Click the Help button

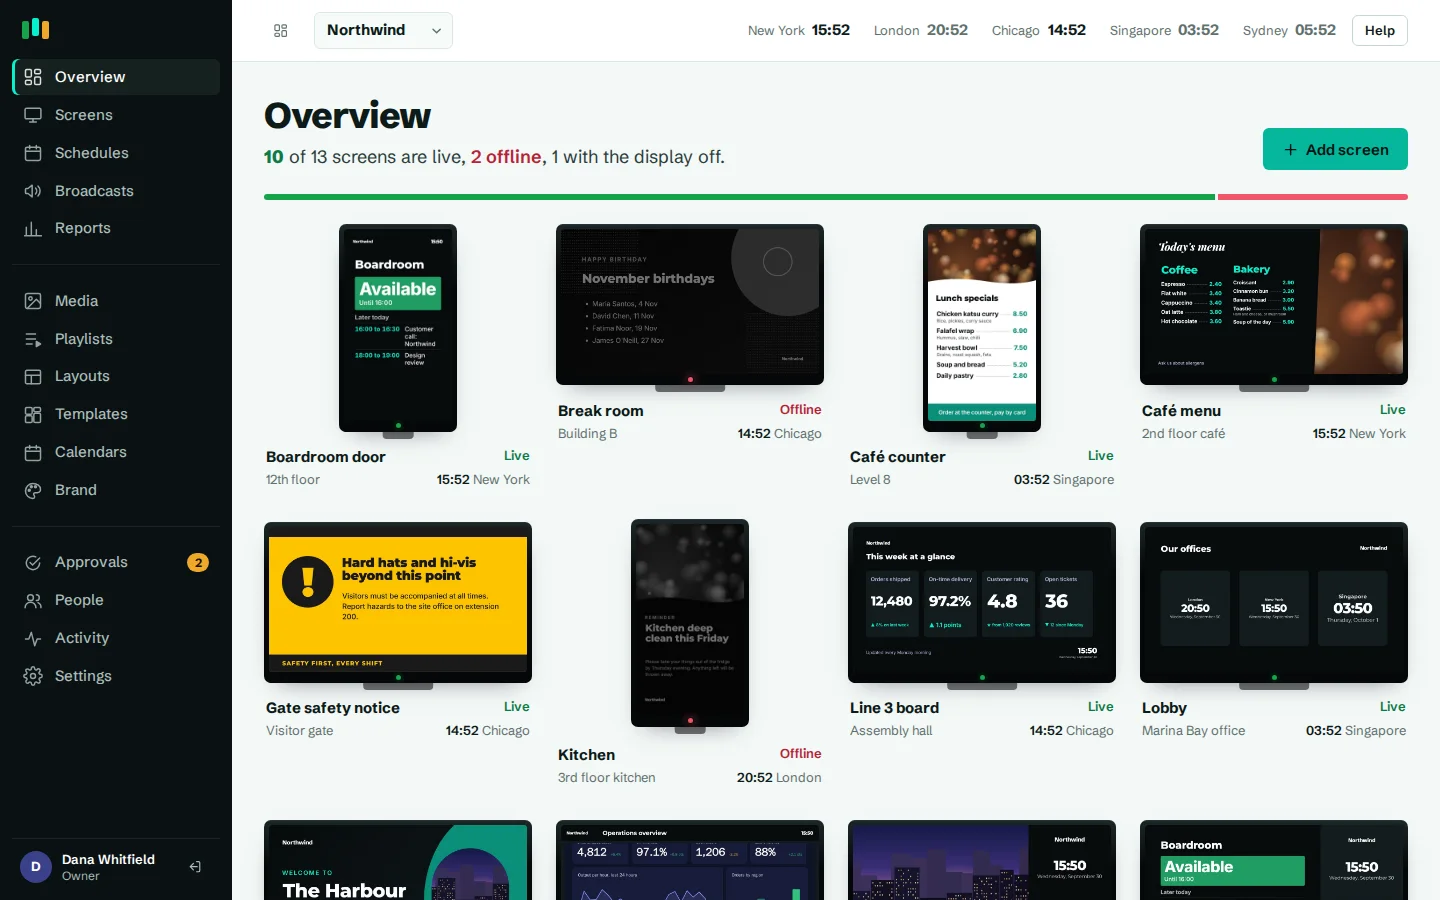click(1380, 30)
